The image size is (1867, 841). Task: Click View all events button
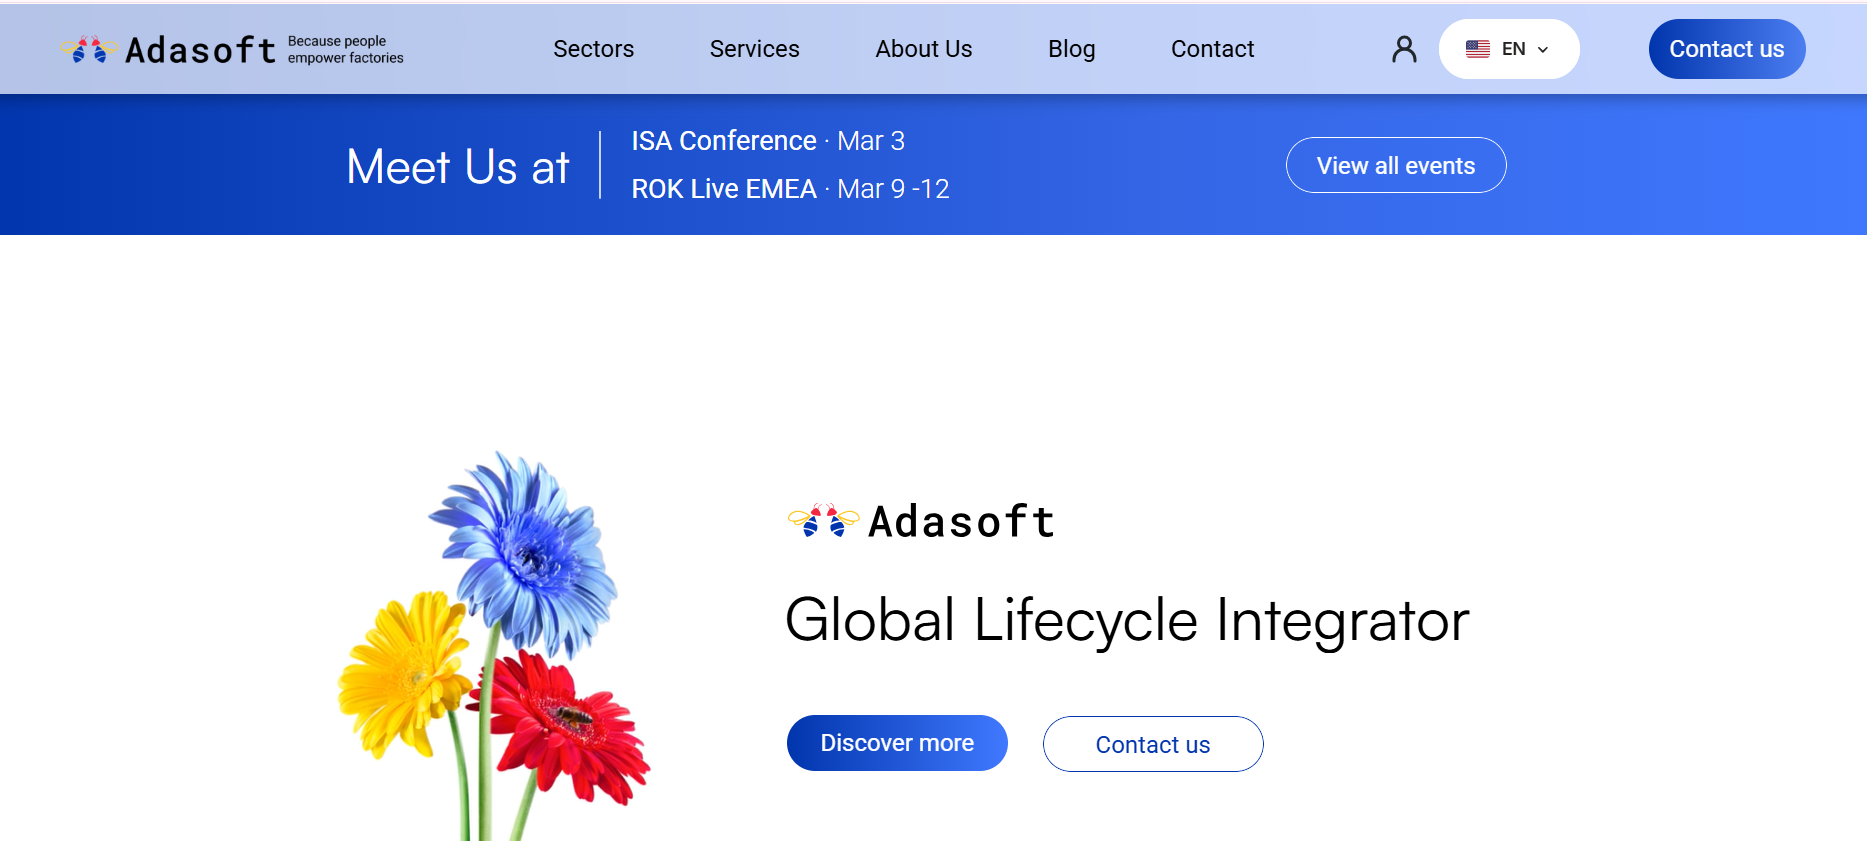[x=1395, y=165]
